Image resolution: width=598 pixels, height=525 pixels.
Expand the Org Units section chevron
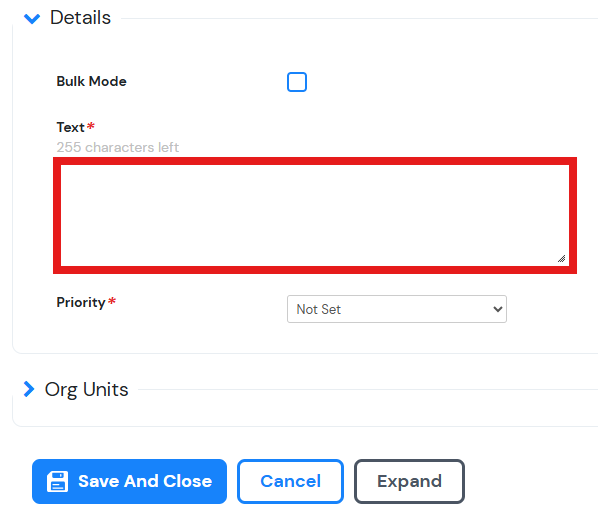(29, 389)
